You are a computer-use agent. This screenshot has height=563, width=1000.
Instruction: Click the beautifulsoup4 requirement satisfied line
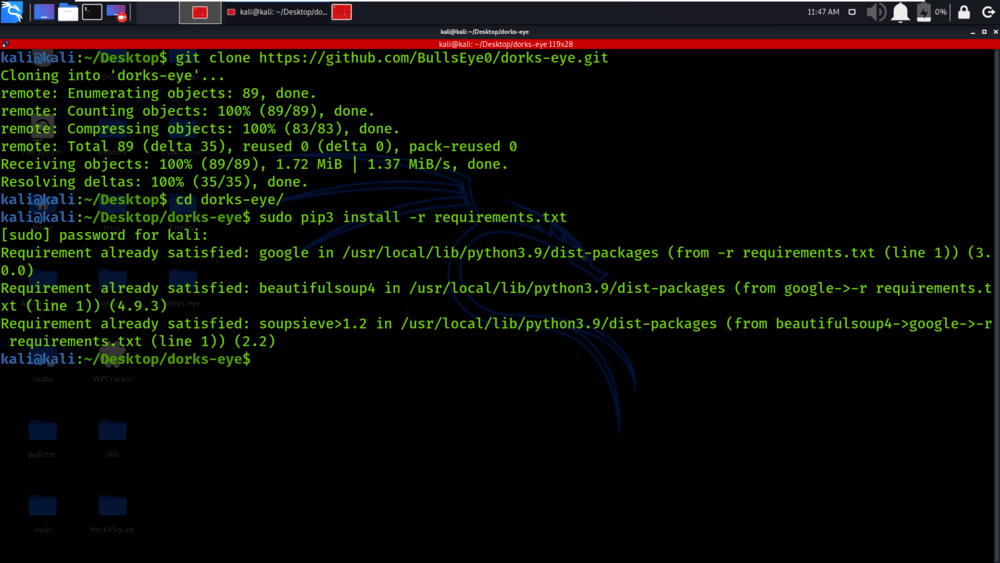coord(496,297)
